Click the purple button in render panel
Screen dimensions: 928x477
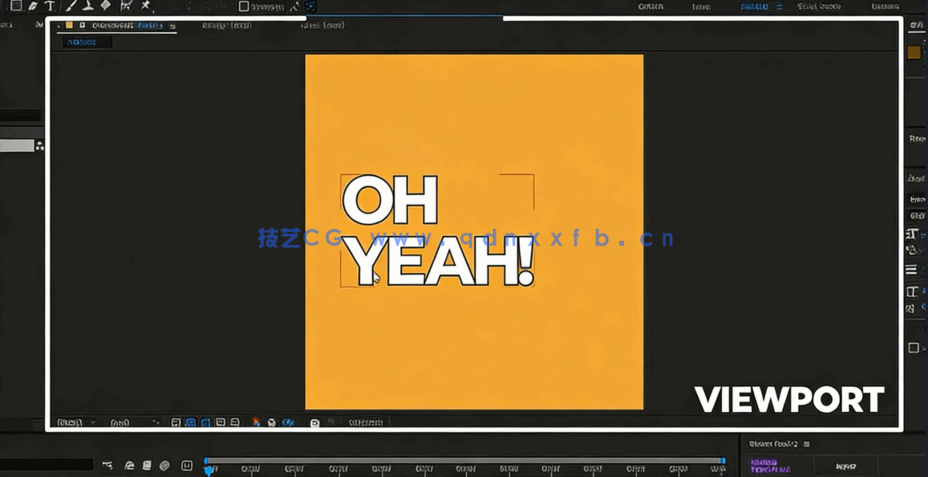[x=770, y=466]
